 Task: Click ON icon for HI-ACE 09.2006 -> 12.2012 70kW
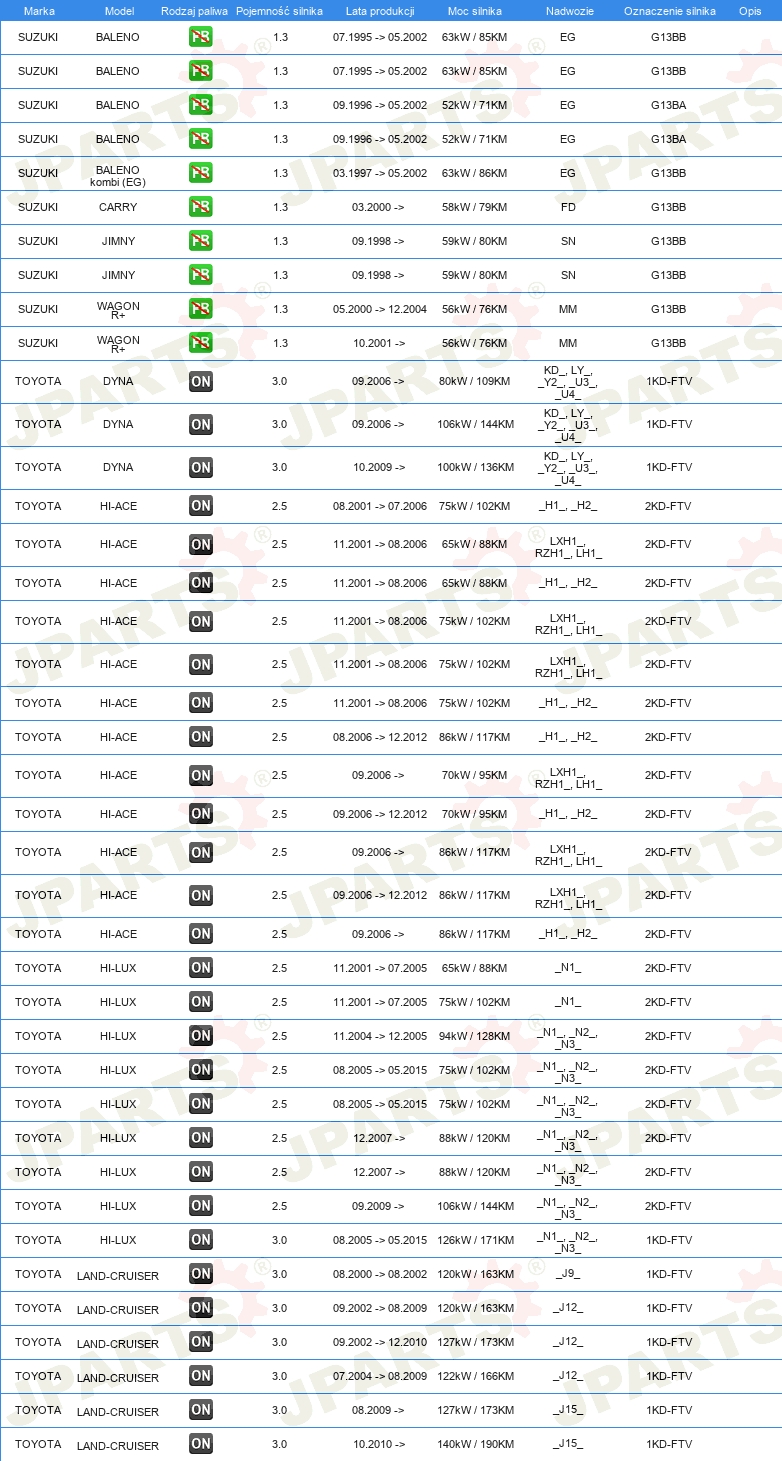tap(201, 814)
